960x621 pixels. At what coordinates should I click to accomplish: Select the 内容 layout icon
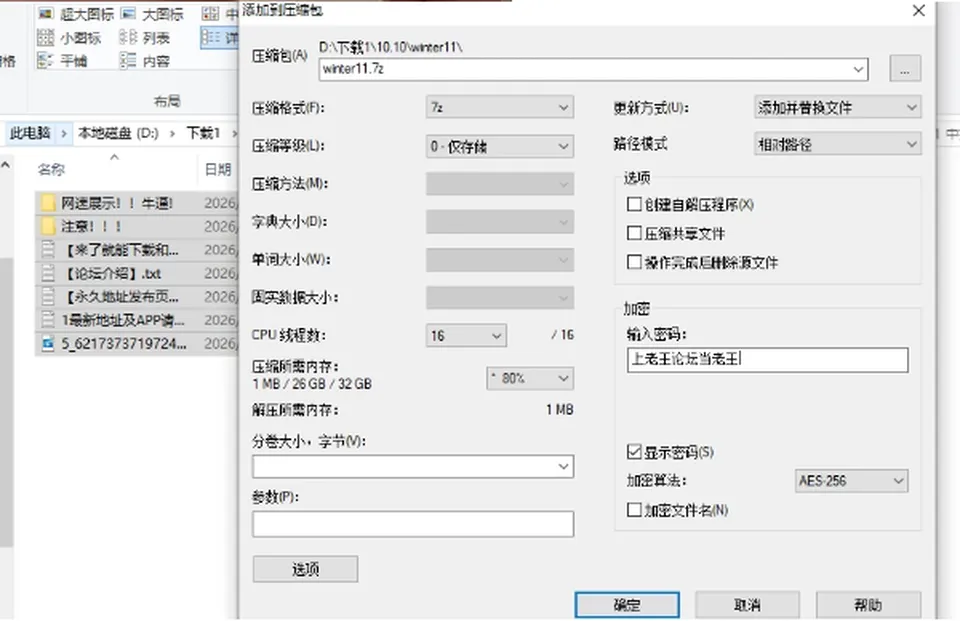pyautogui.click(x=128, y=60)
